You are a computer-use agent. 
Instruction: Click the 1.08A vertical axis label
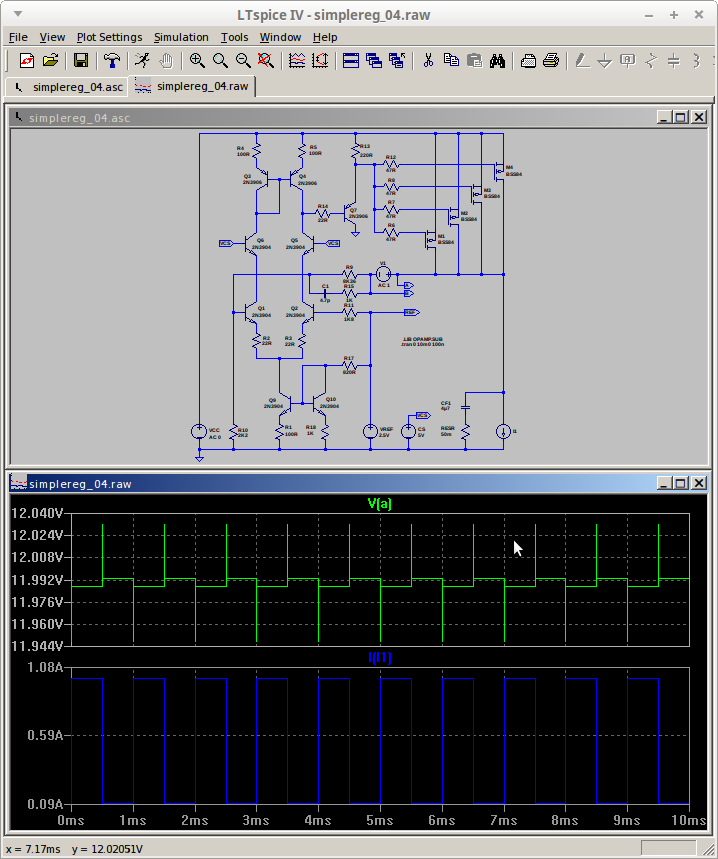pos(45,667)
